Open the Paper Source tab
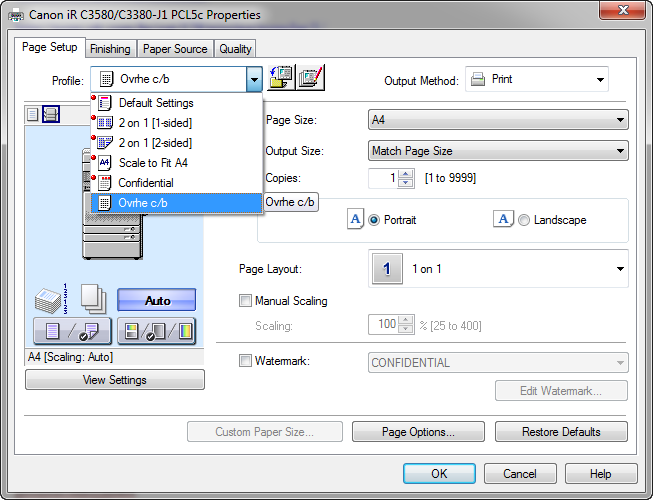This screenshot has height=500, width=653. [175, 49]
